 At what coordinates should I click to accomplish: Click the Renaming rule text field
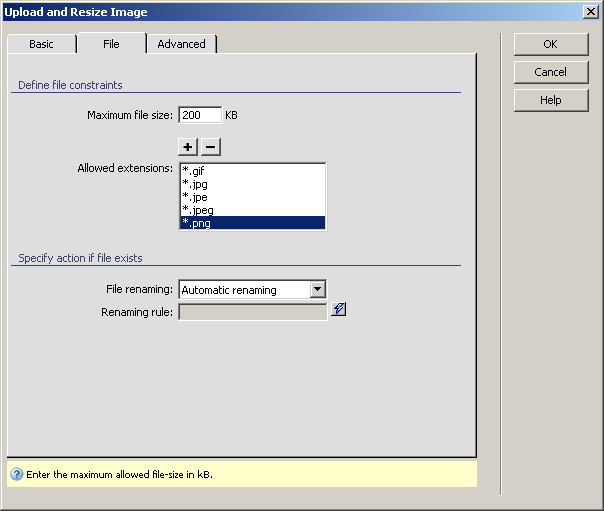coord(253,312)
